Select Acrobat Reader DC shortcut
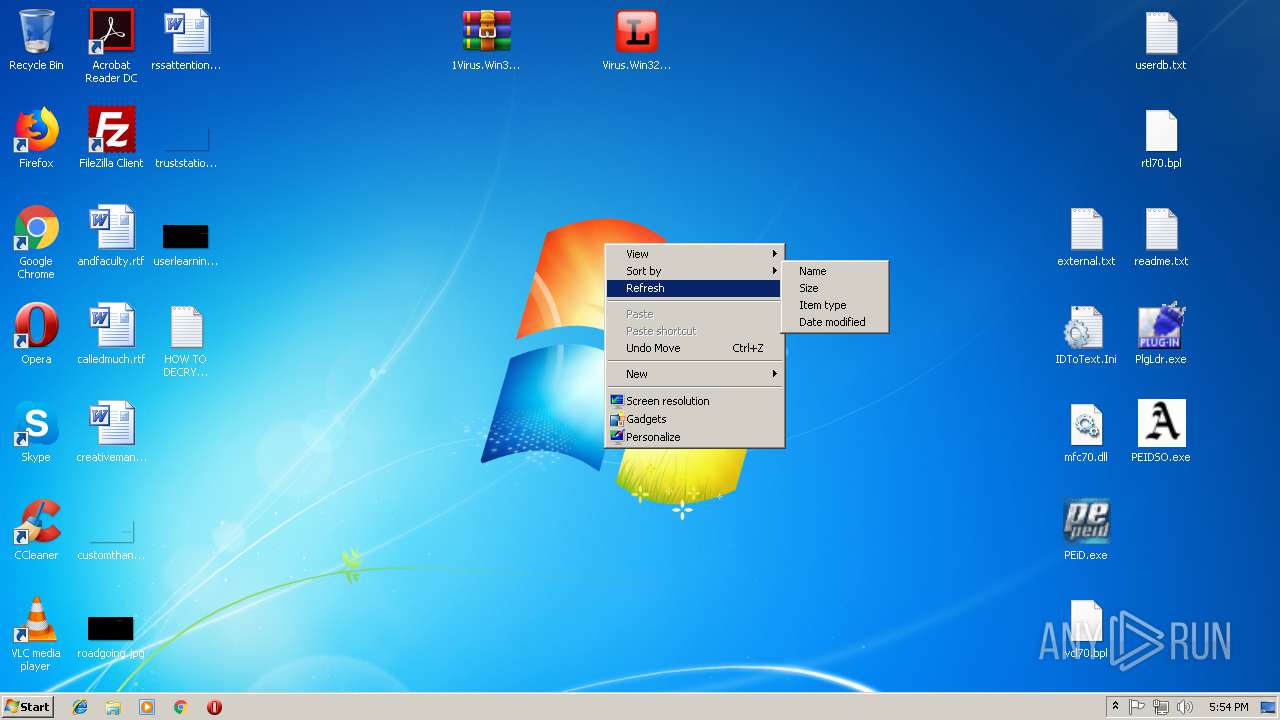 click(x=111, y=45)
